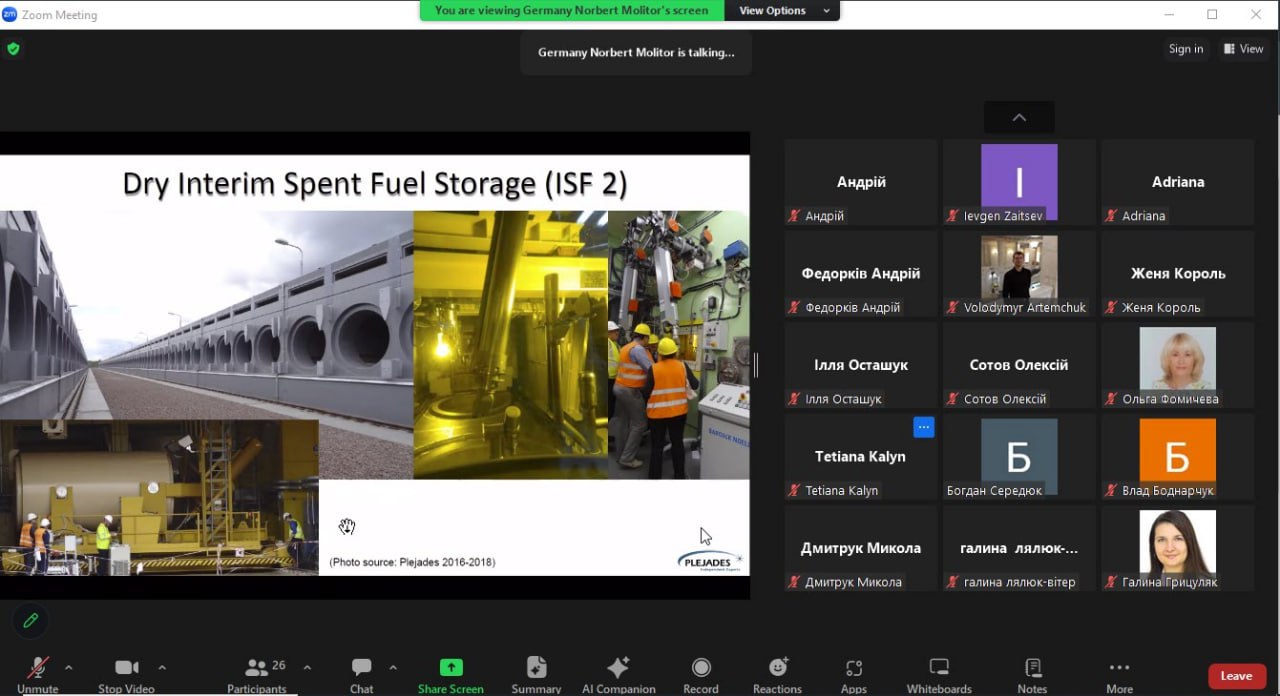The image size is (1280, 696).
Task: Open the View Options dropdown
Action: coord(784,11)
